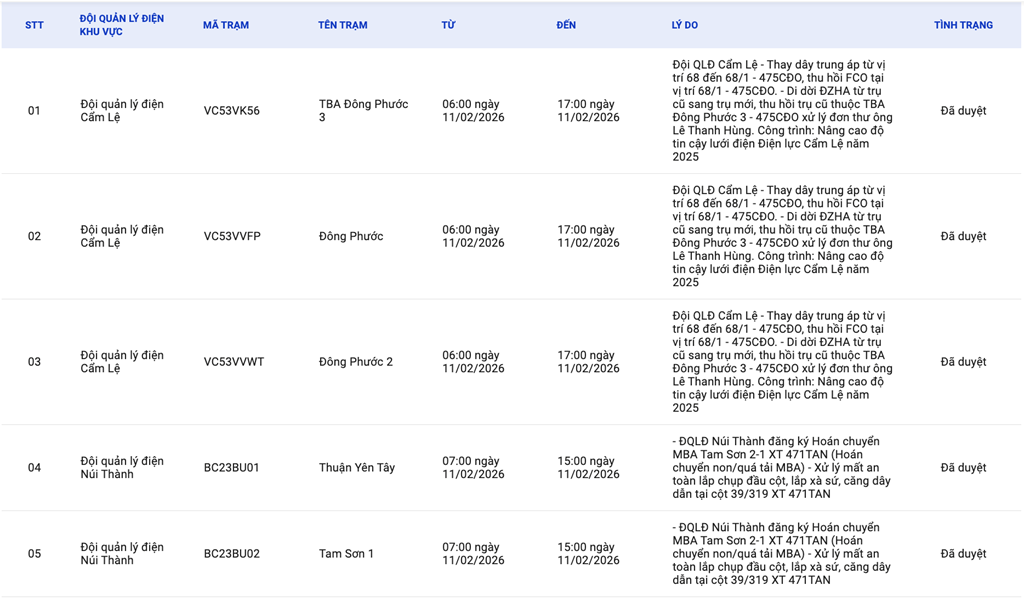Select the TỪ column header

448,25
